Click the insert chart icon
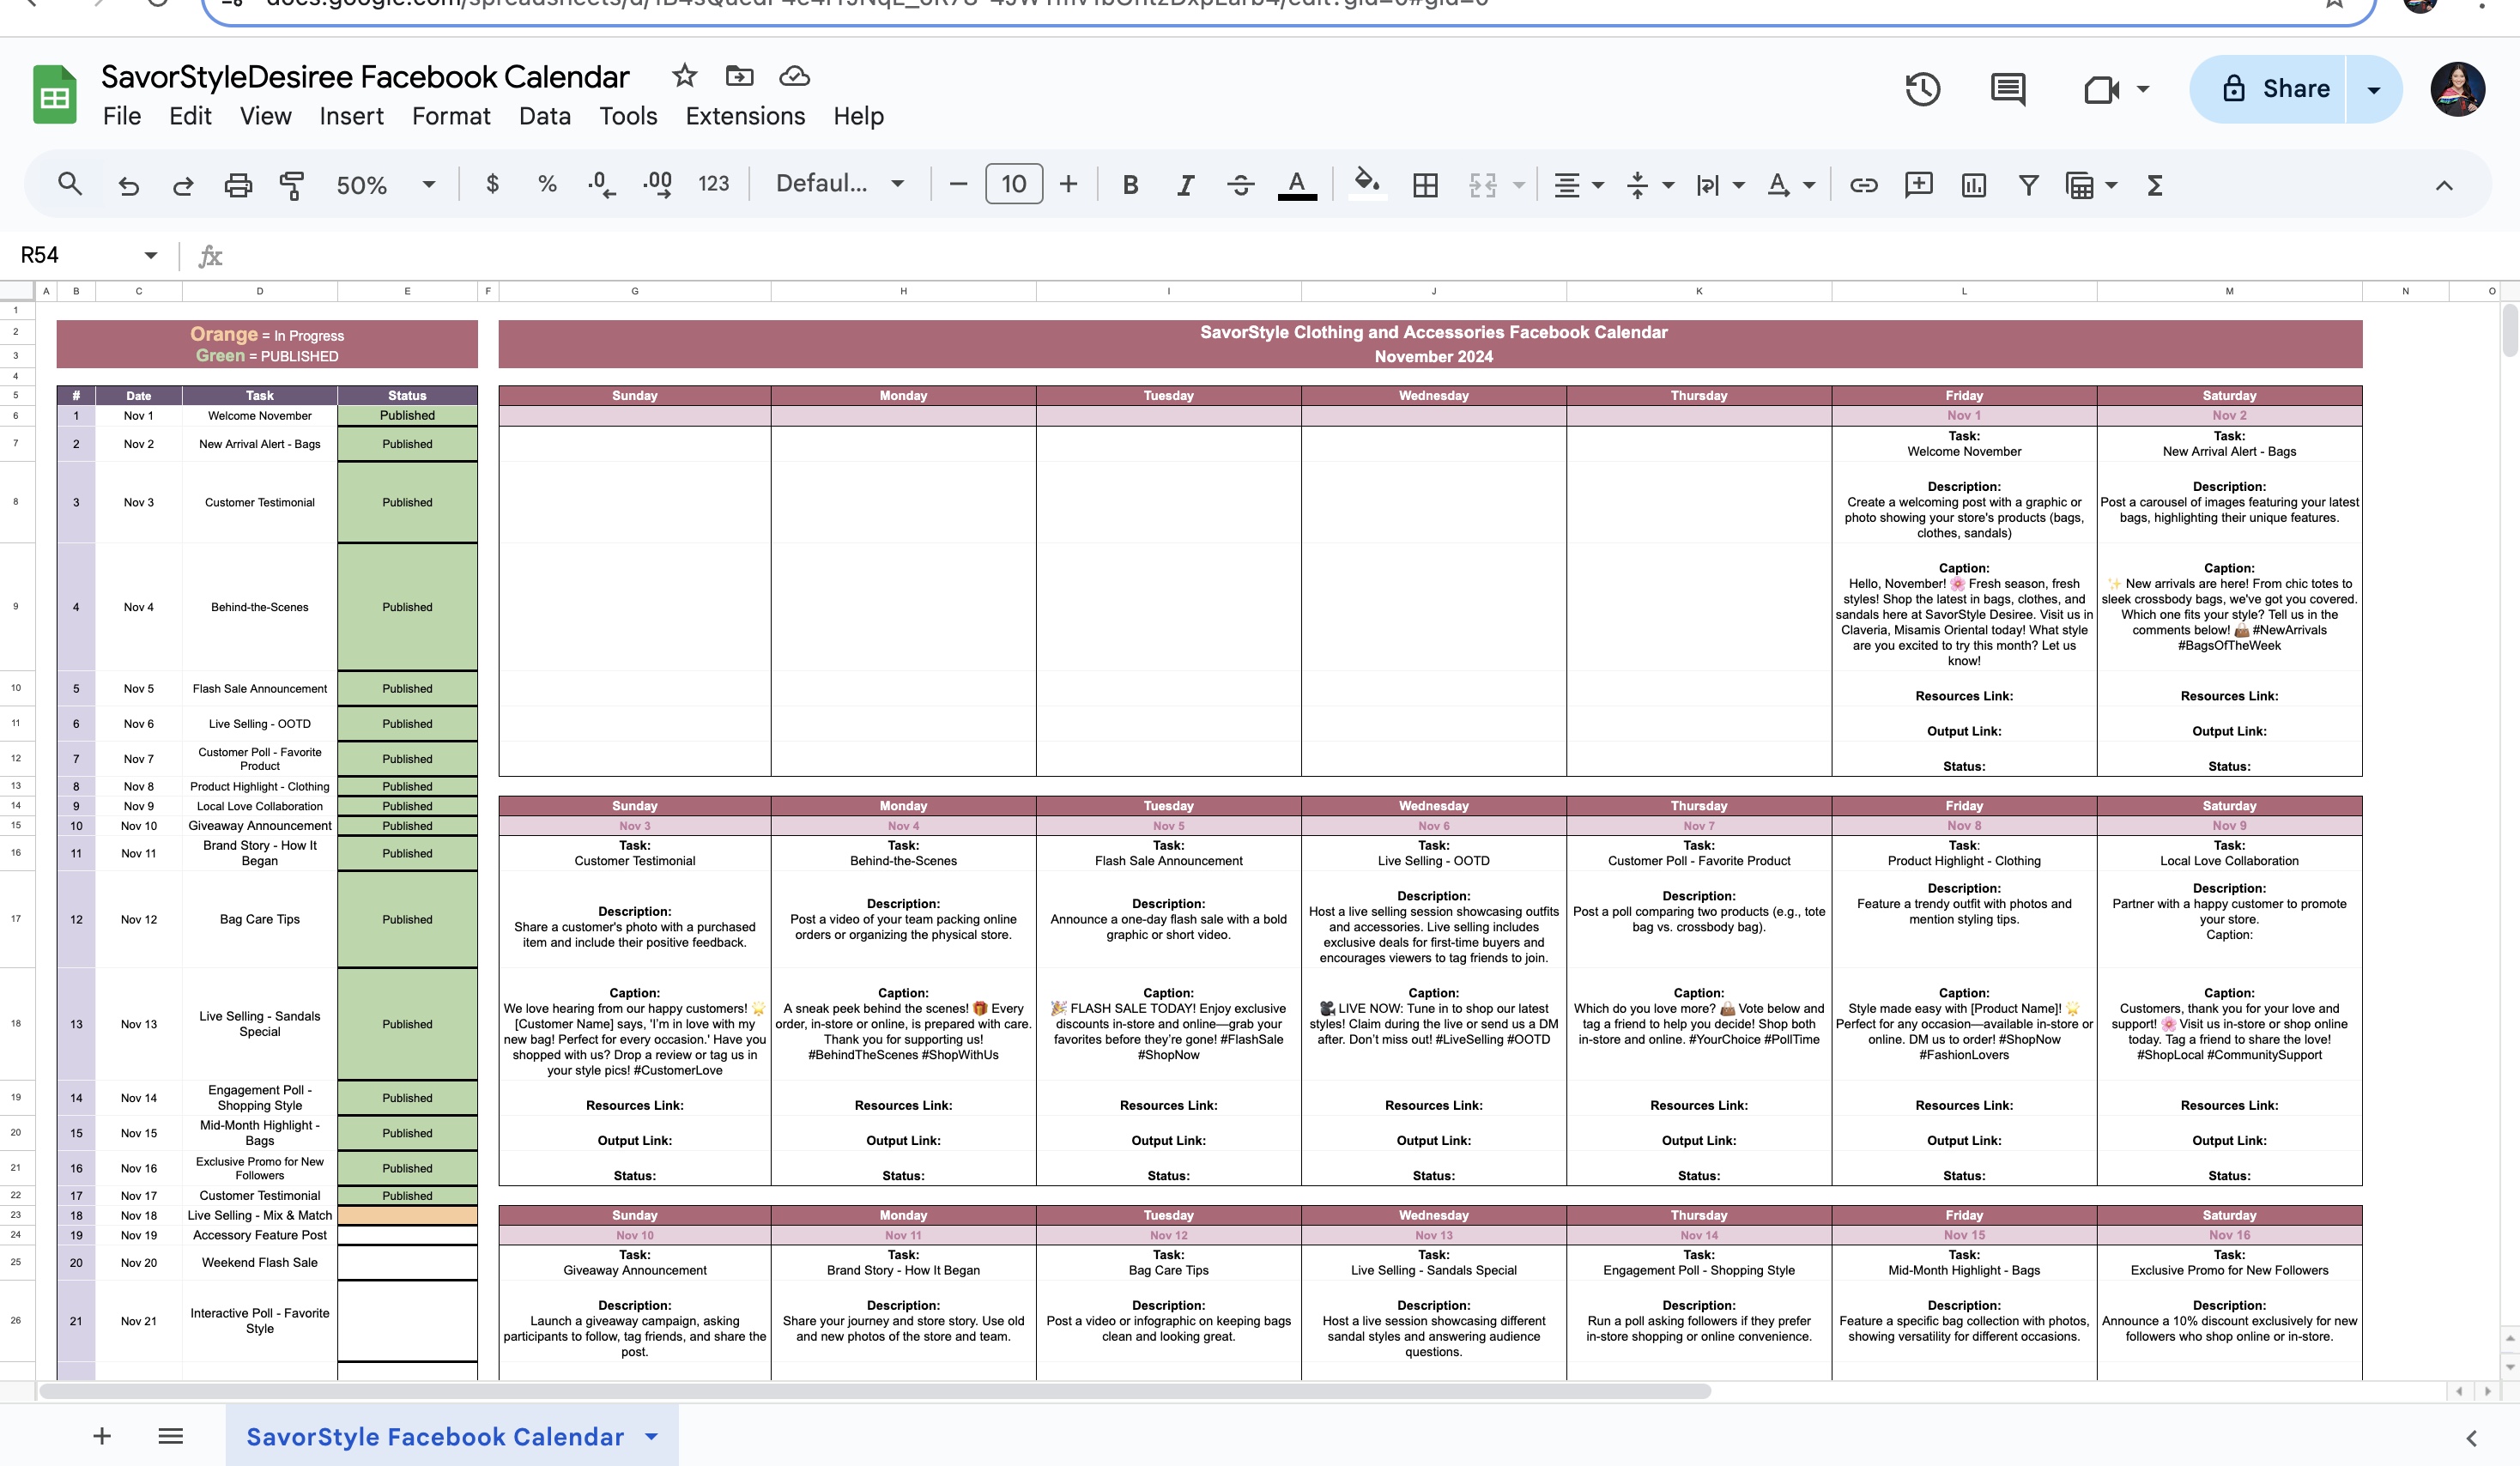Viewport: 2520px width, 1466px height. [1973, 185]
